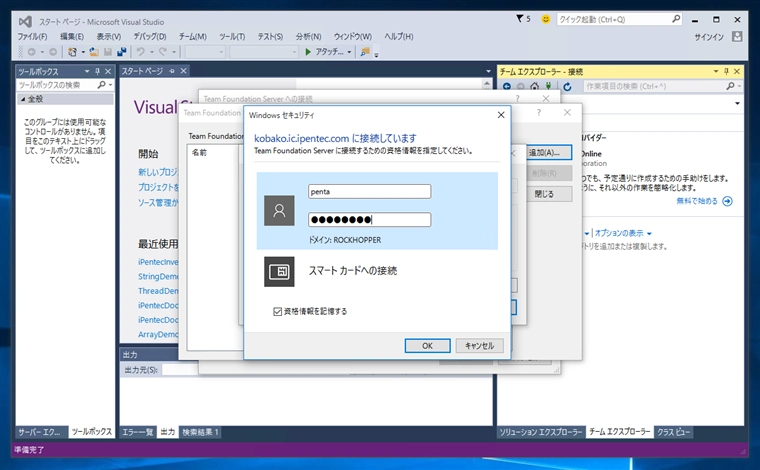
Task: Open the チーム(M) menu
Action: [x=192, y=36]
